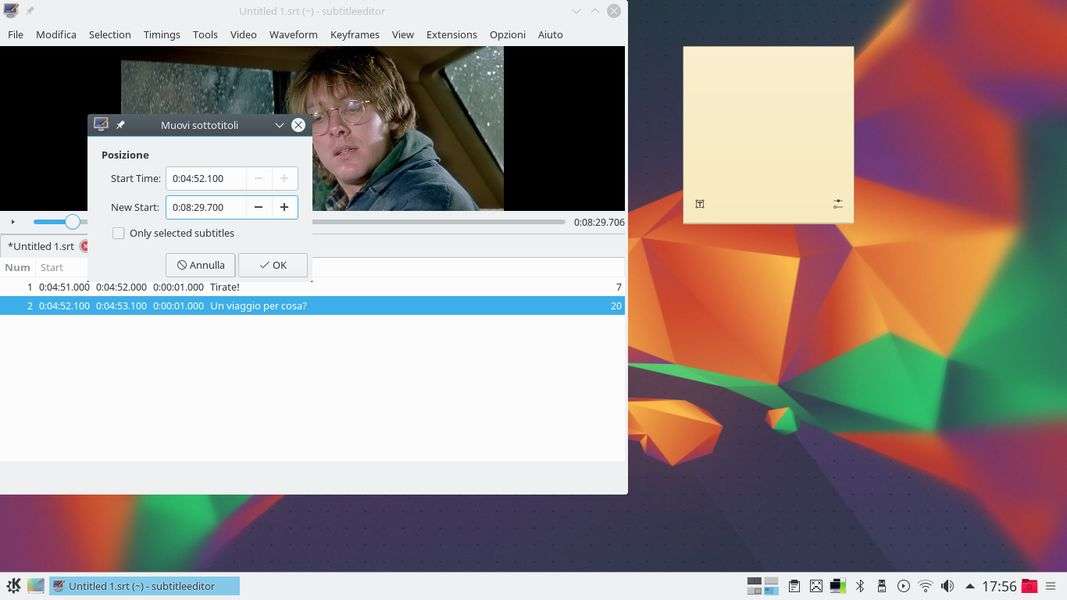Open the Extensions menu

[x=451, y=35]
